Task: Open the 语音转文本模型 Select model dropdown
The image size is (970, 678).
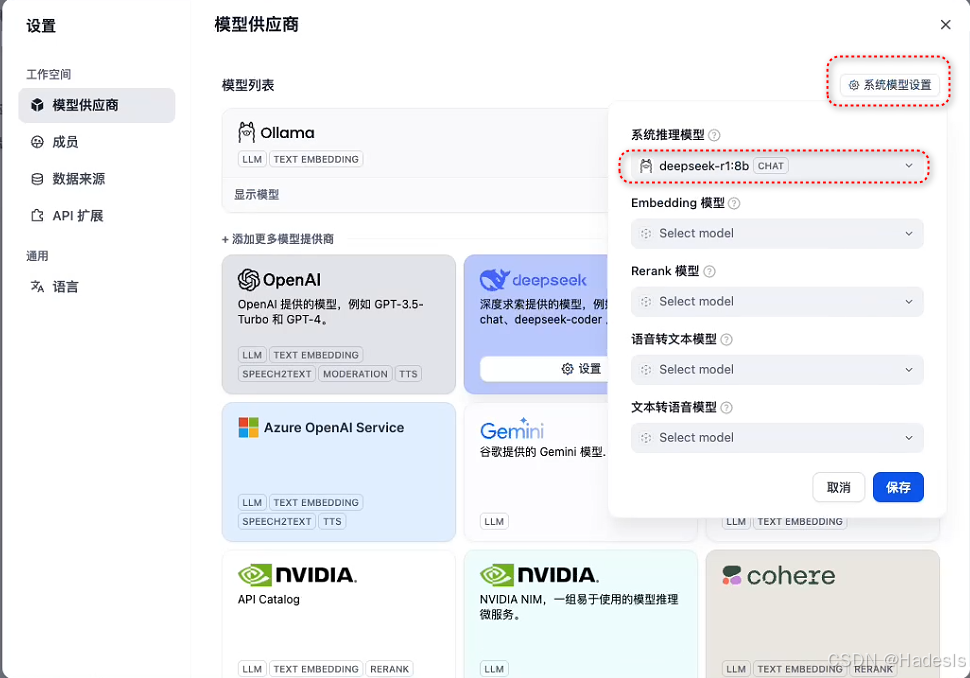Action: click(777, 370)
